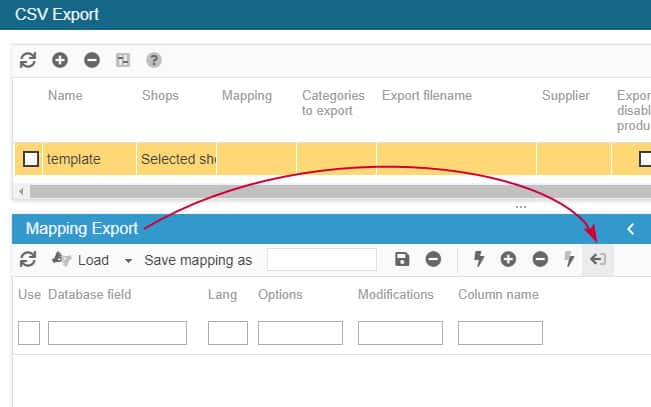Click the Export filename column header
This screenshot has height=407, width=651.
(427, 96)
